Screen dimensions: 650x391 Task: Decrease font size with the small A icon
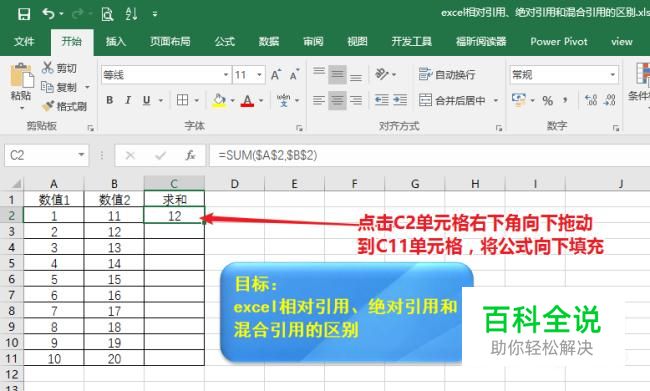(x=294, y=75)
